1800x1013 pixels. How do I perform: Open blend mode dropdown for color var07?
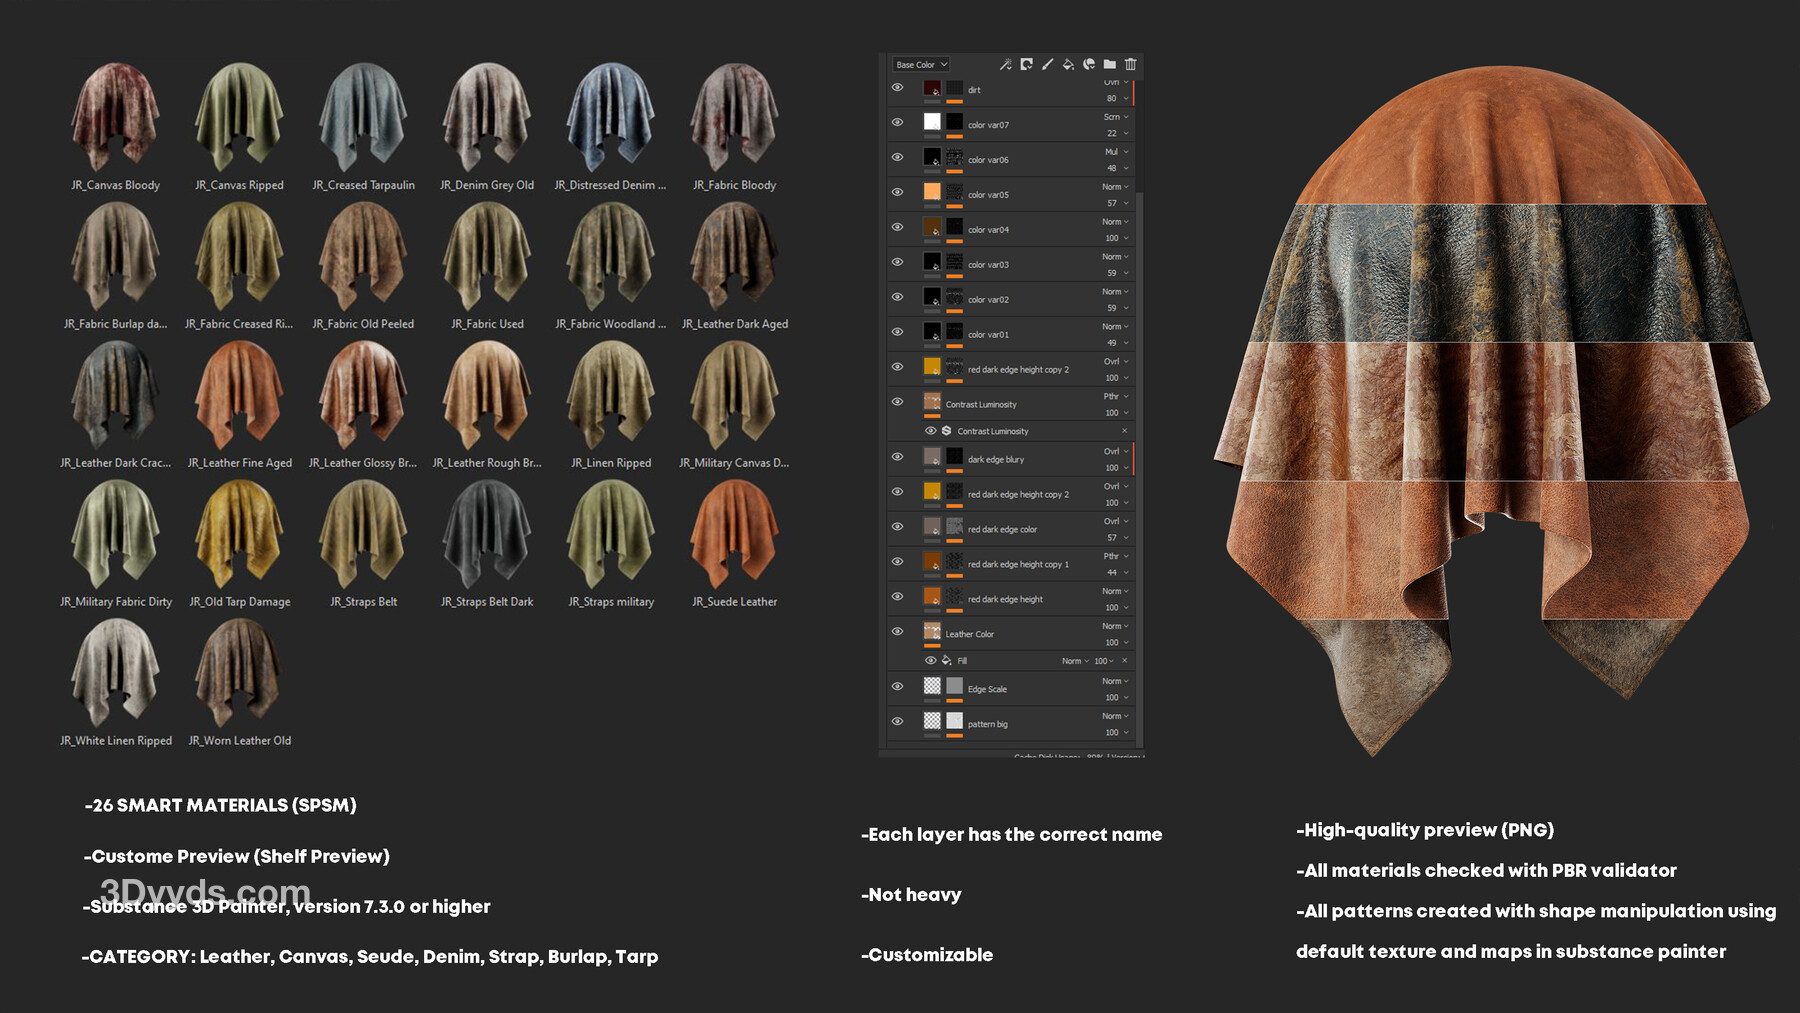tap(1115, 117)
